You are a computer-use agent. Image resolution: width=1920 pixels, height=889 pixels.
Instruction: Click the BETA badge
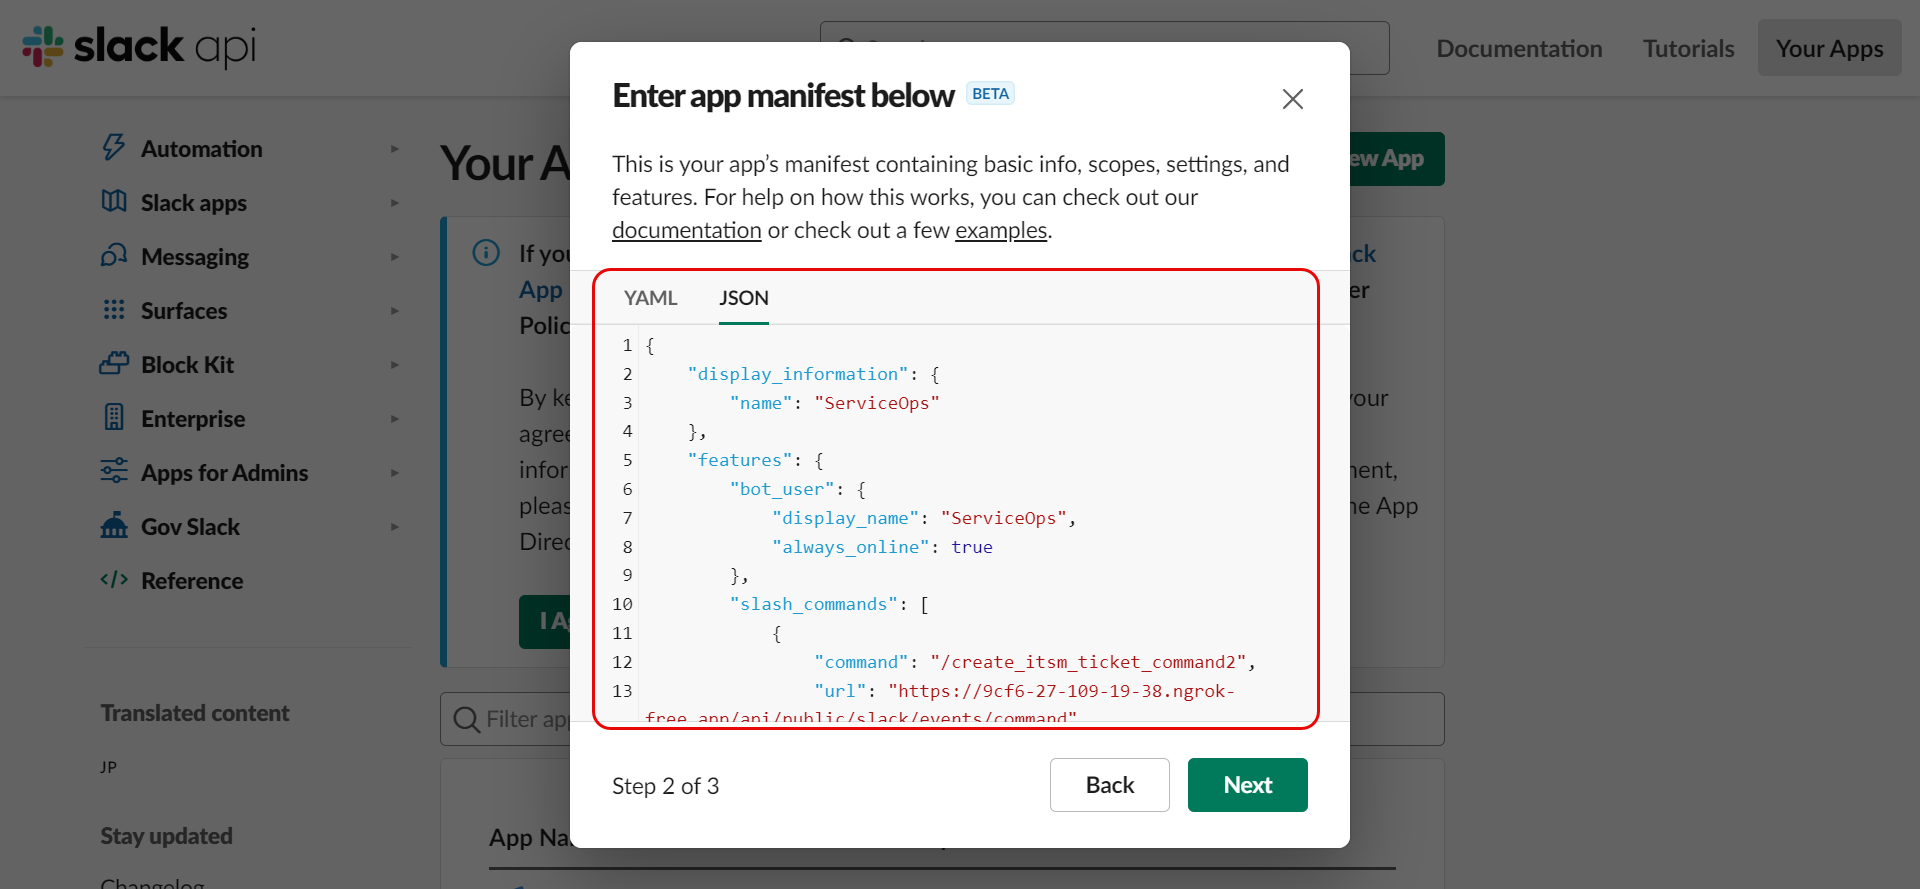click(990, 94)
